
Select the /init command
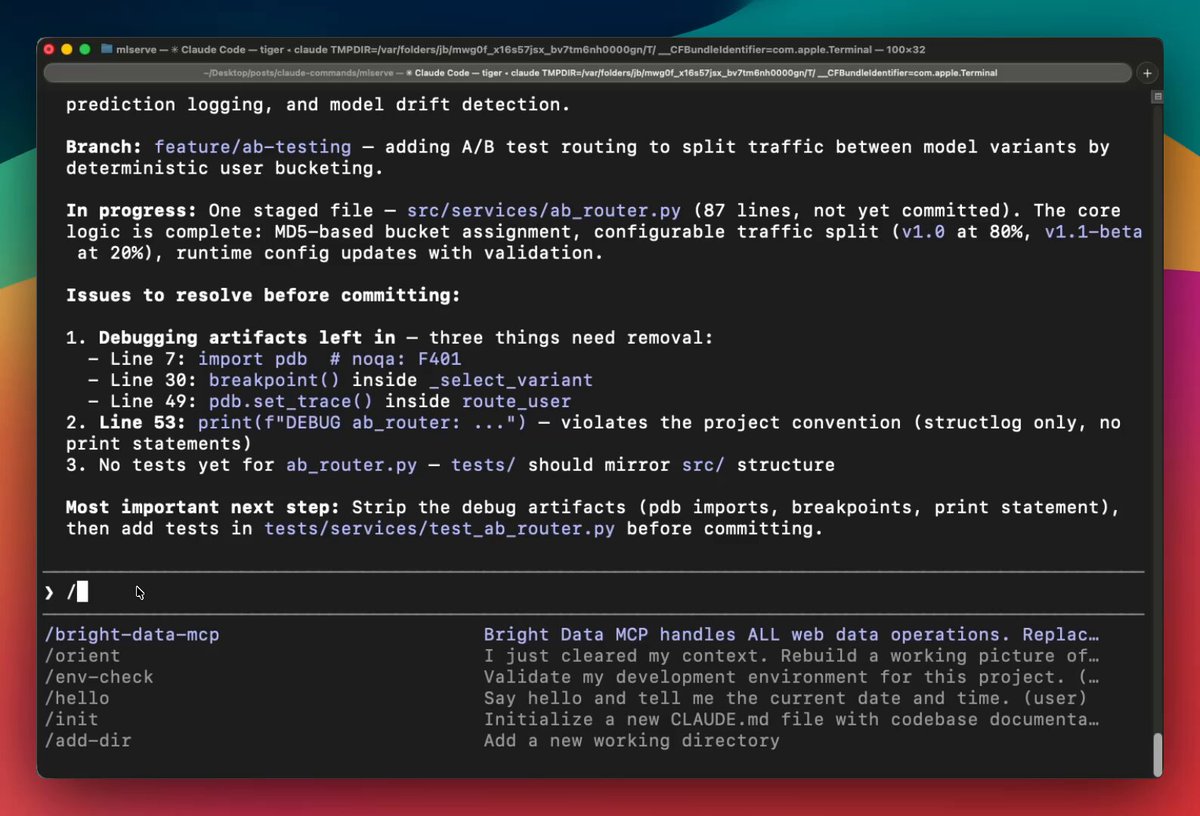click(x=72, y=719)
